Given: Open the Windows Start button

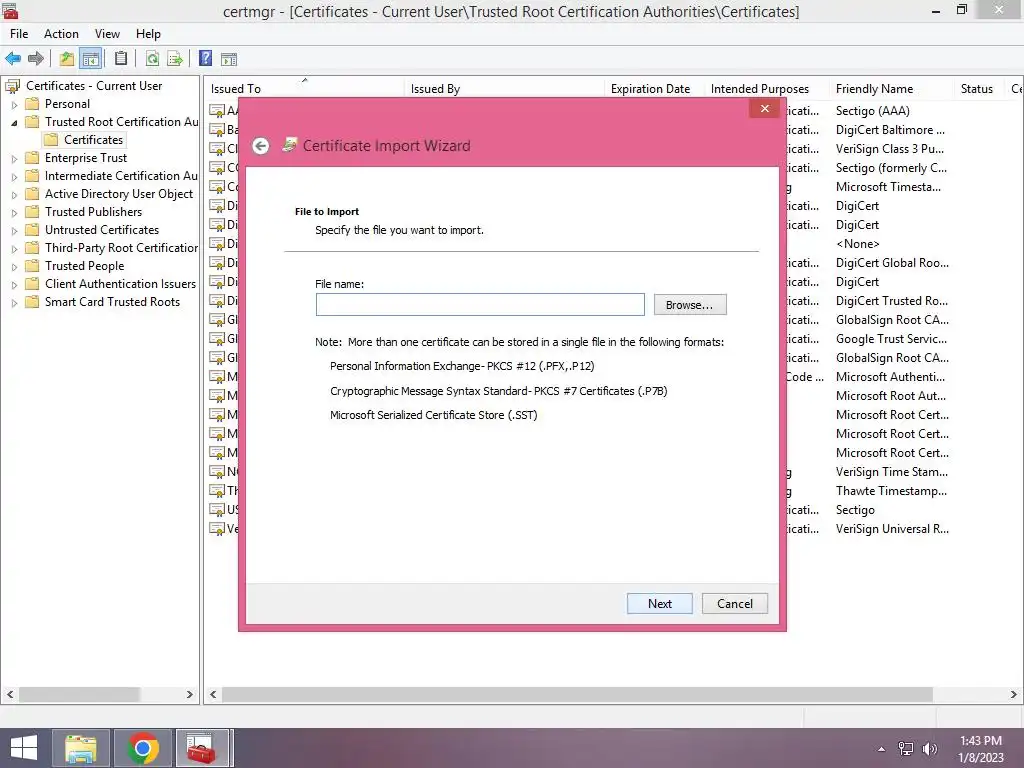Looking at the screenshot, I should 24,748.
